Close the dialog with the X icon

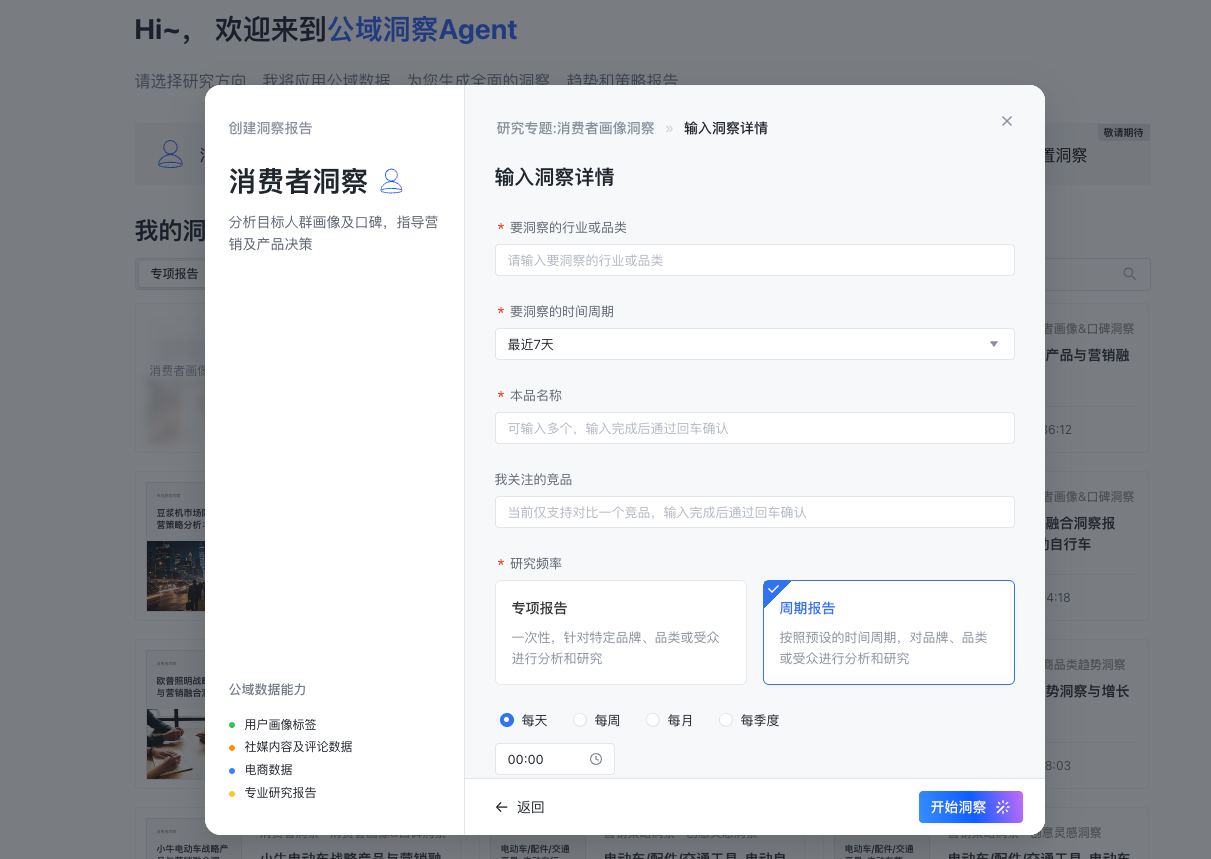coord(1007,121)
